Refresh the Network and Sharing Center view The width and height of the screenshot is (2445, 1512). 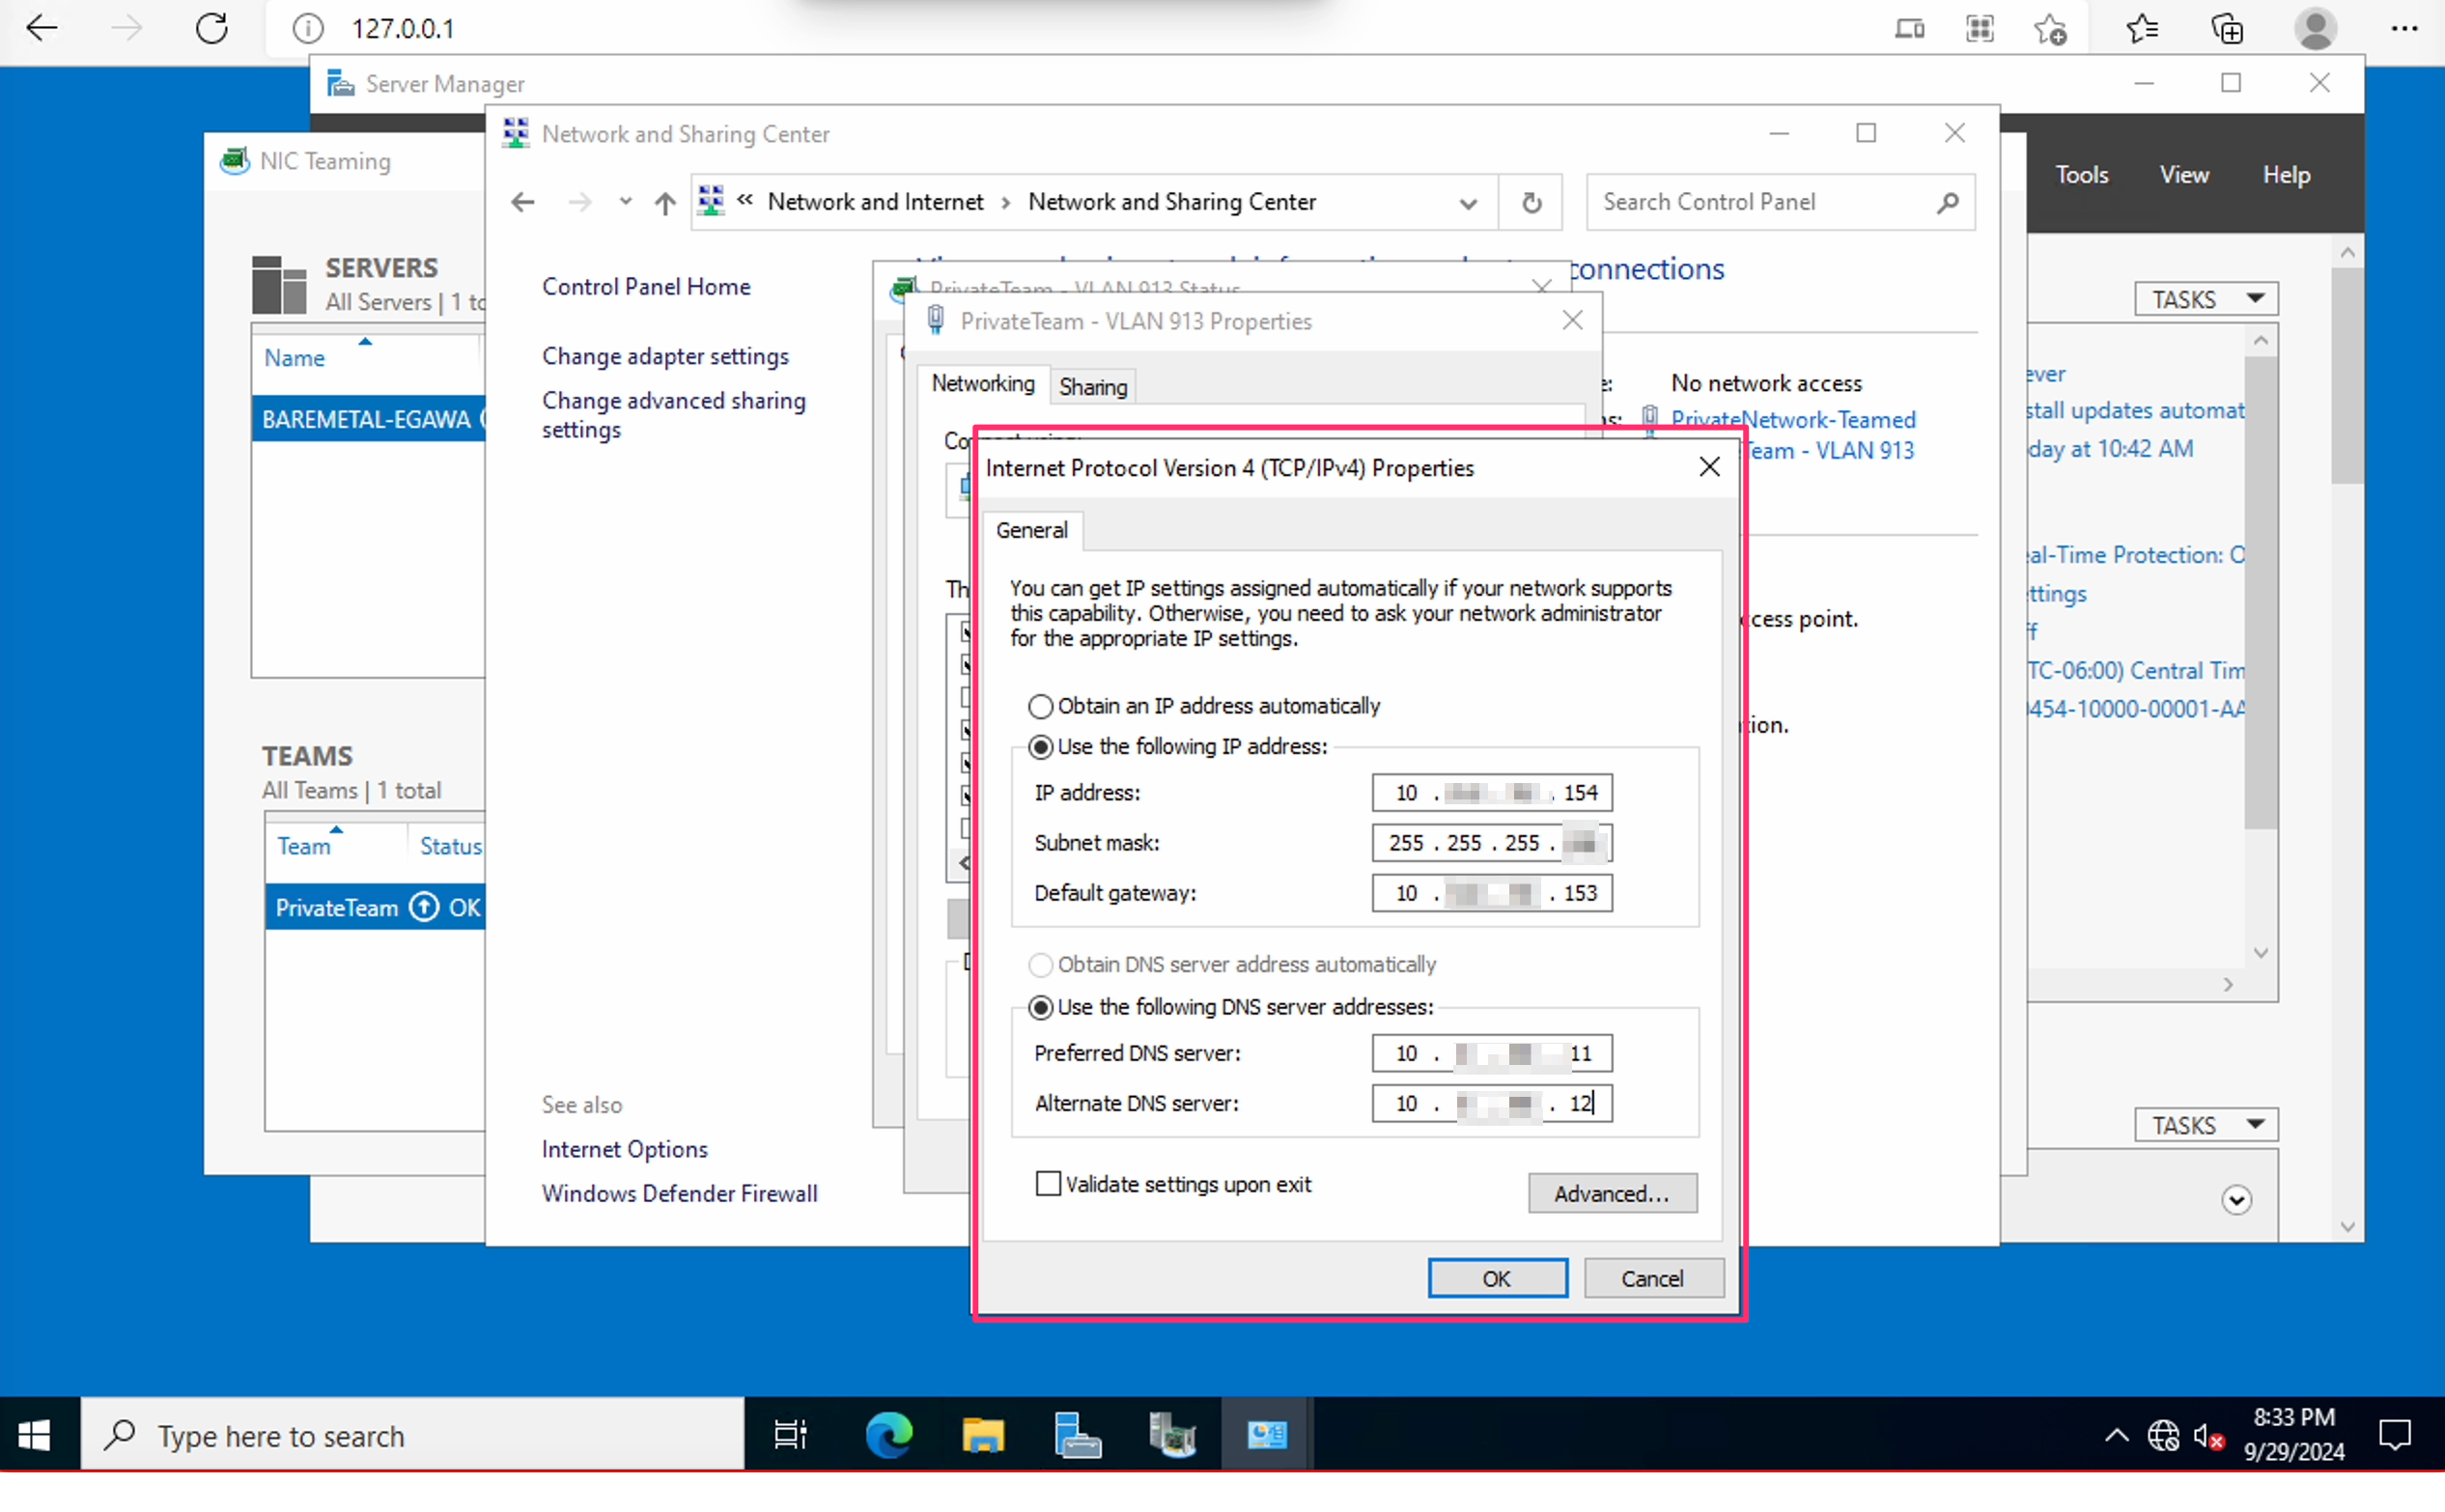[x=1530, y=203]
